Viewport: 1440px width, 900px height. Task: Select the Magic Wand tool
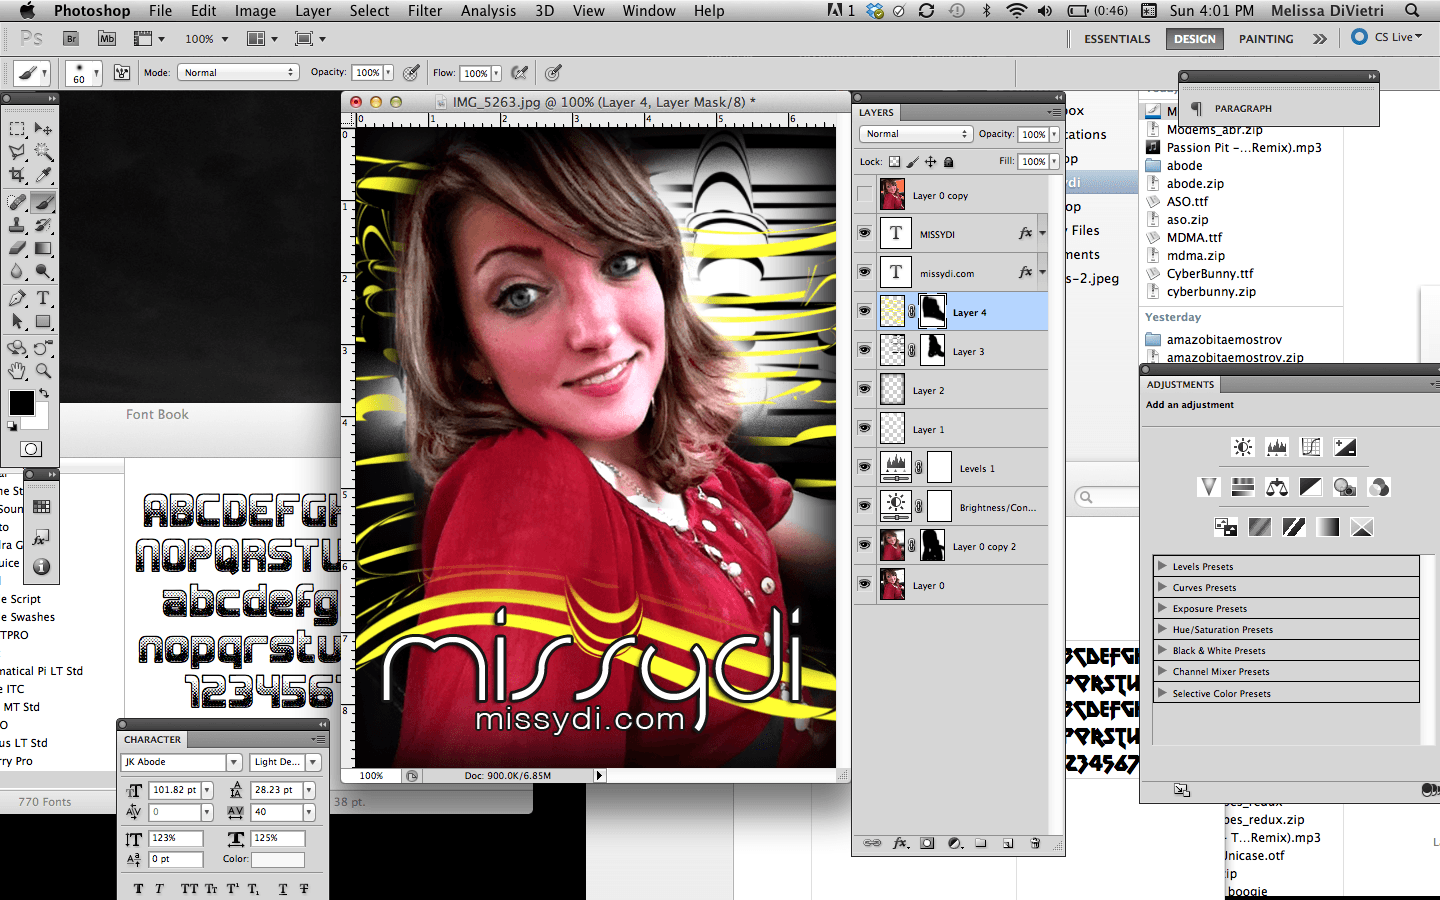(x=43, y=152)
